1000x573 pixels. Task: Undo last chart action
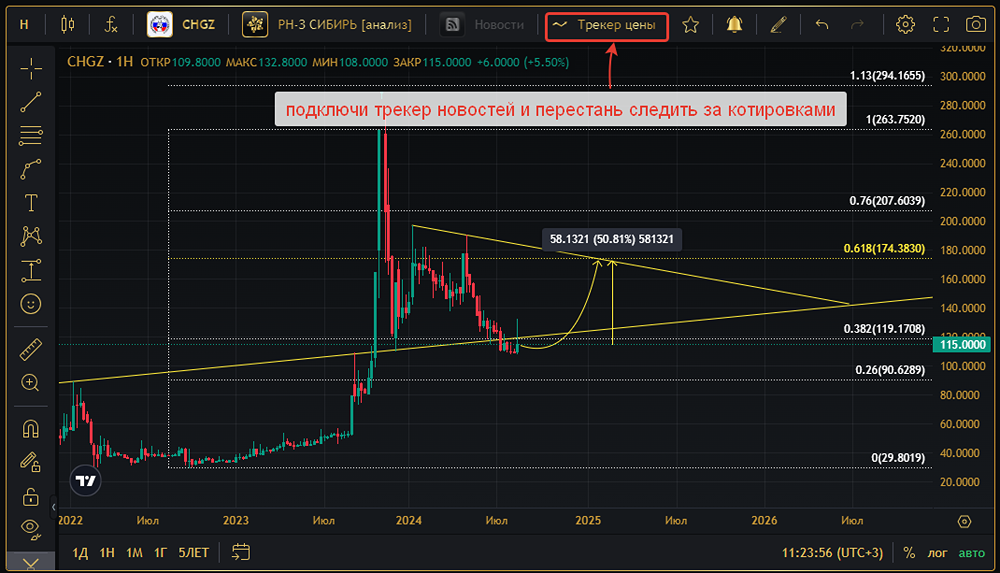[822, 25]
